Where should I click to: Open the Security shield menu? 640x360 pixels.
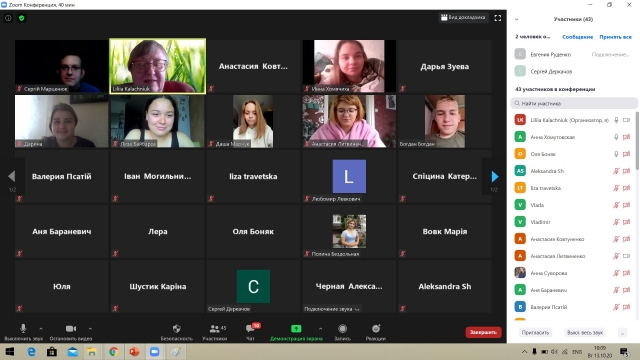176,331
